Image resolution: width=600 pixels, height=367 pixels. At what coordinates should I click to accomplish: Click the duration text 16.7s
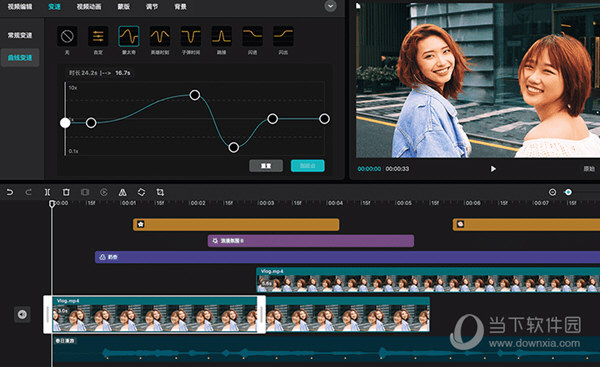(x=123, y=73)
